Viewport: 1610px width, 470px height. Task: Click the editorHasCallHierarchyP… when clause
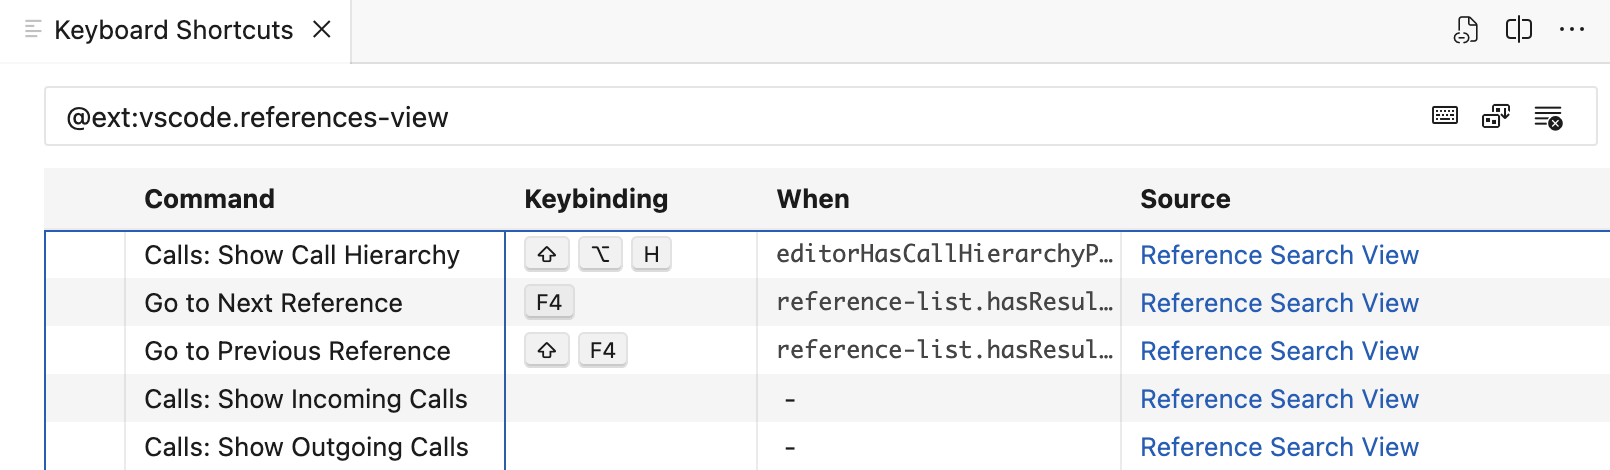tap(944, 254)
